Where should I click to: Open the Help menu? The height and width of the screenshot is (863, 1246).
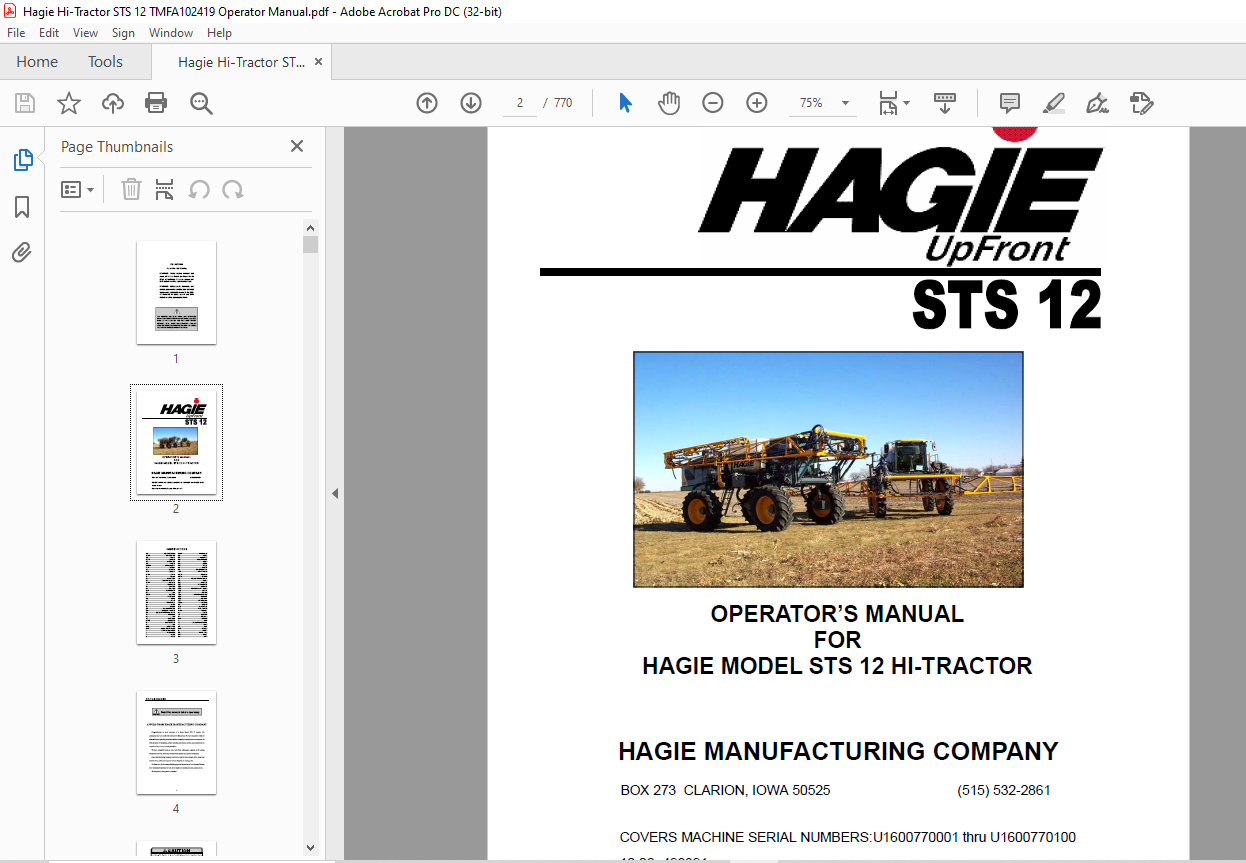pos(219,33)
